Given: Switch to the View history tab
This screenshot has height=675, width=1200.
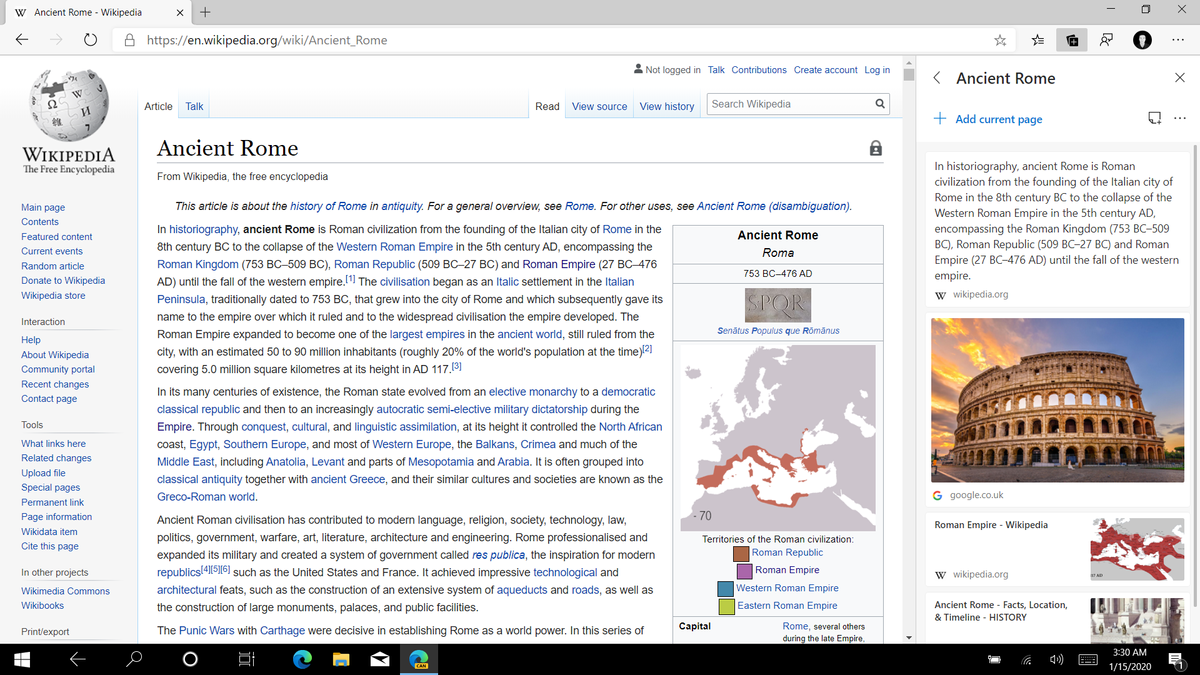Looking at the screenshot, I should (666, 106).
